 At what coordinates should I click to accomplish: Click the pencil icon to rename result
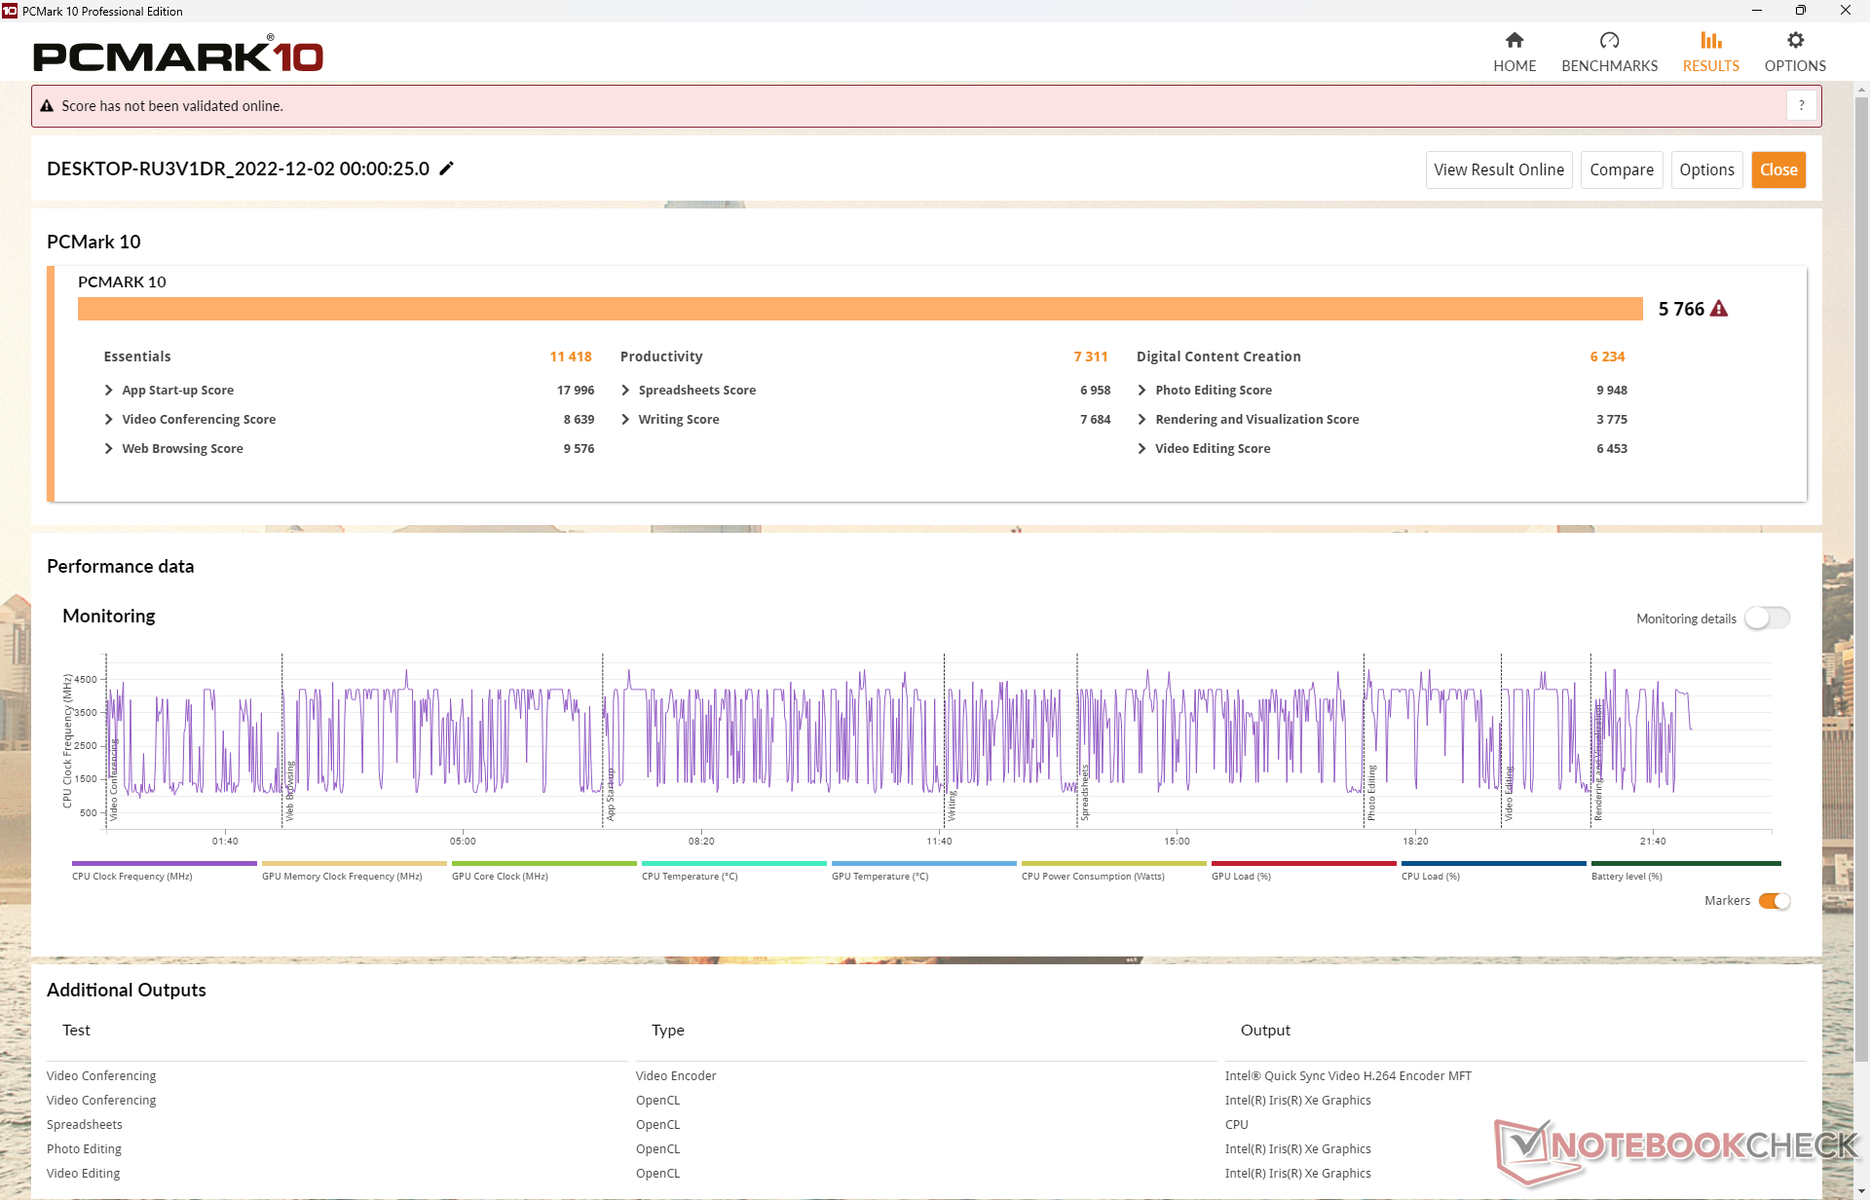pos(447,168)
